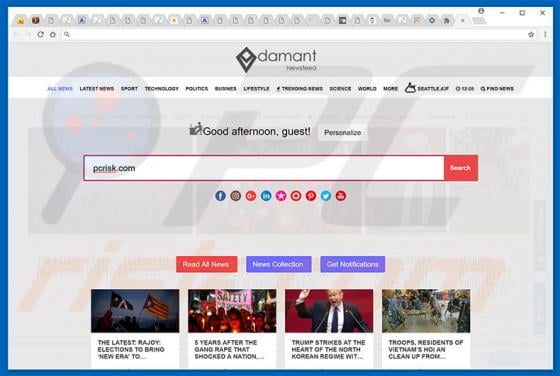Switch to the settings gear browser tab

[x=432, y=20]
